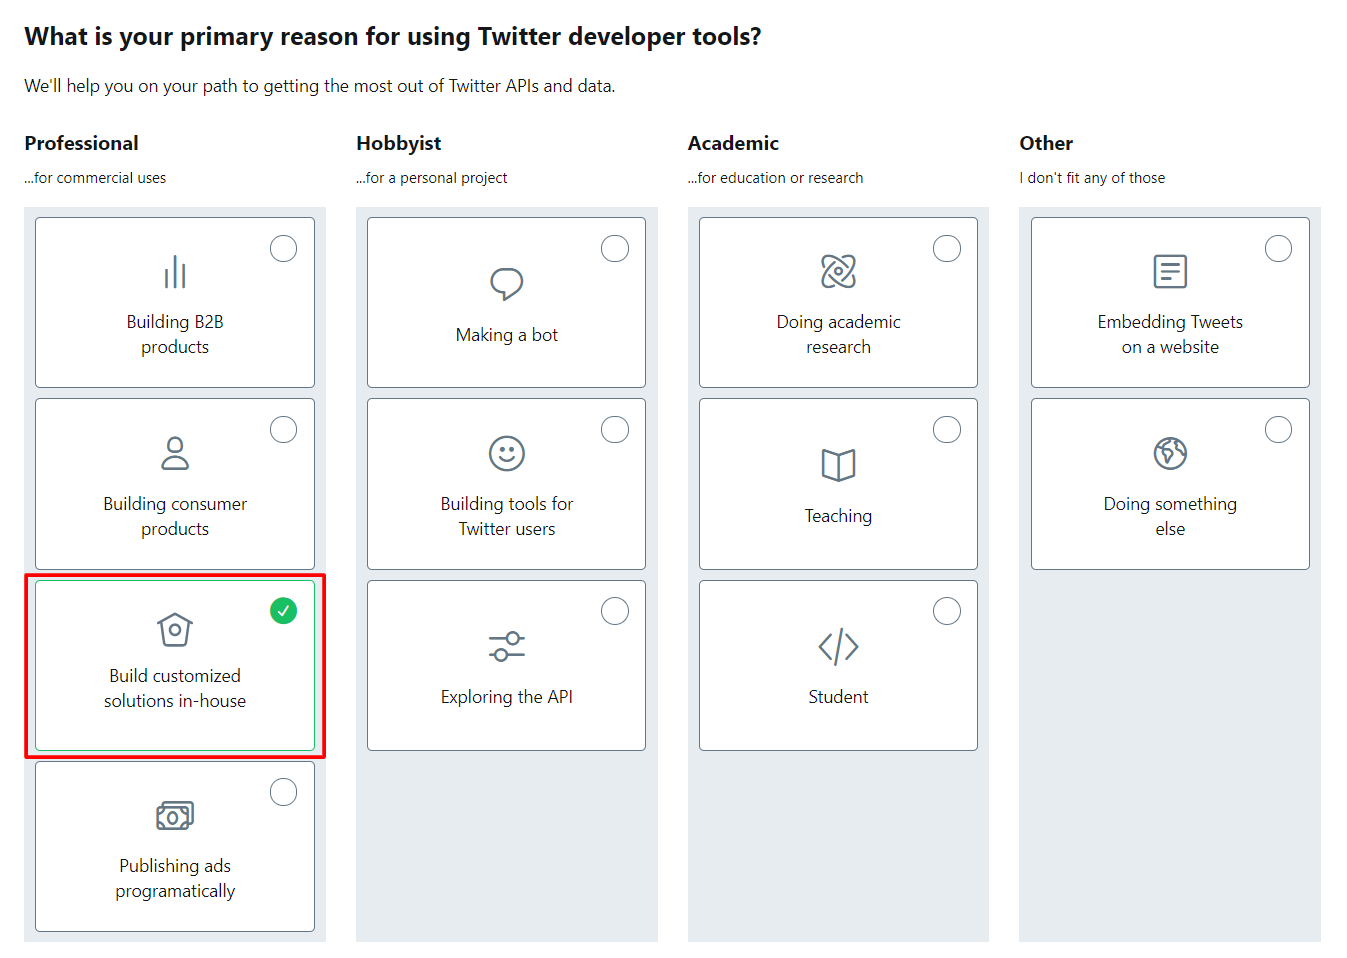Click the code brackets icon for Student
The width and height of the screenshot is (1347, 958).
pyautogui.click(x=838, y=646)
